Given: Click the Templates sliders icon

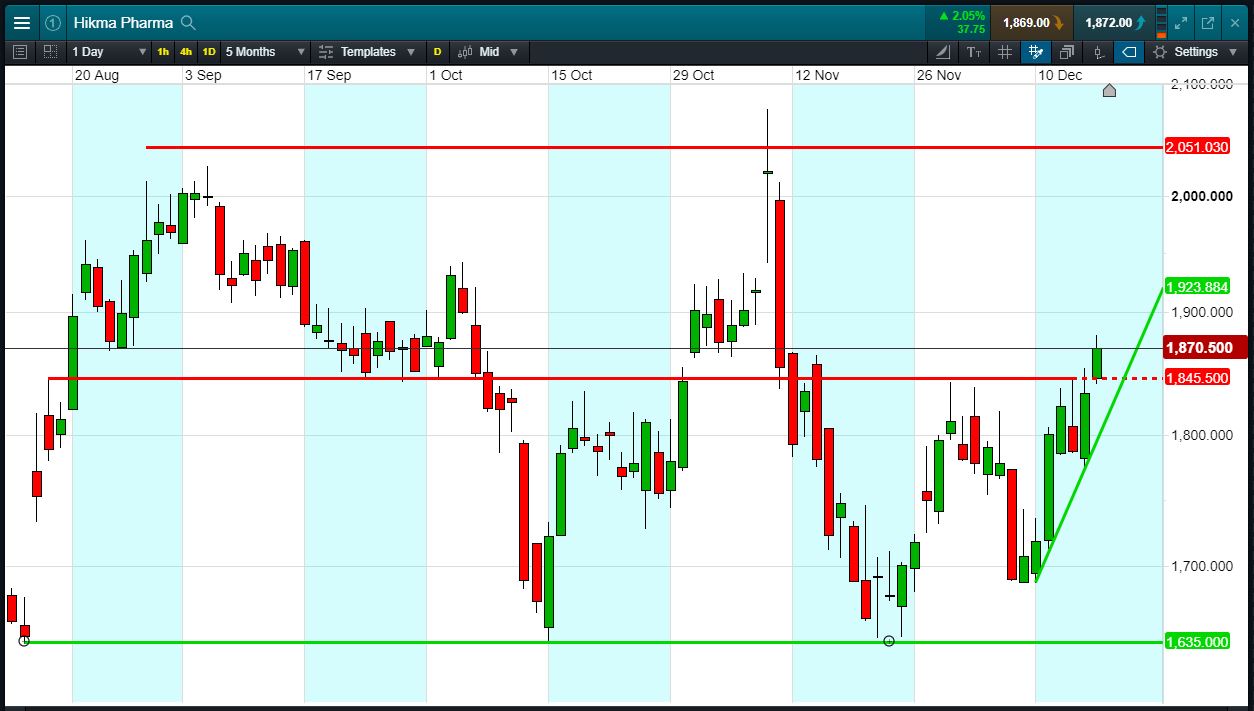Looking at the screenshot, I should click(326, 52).
